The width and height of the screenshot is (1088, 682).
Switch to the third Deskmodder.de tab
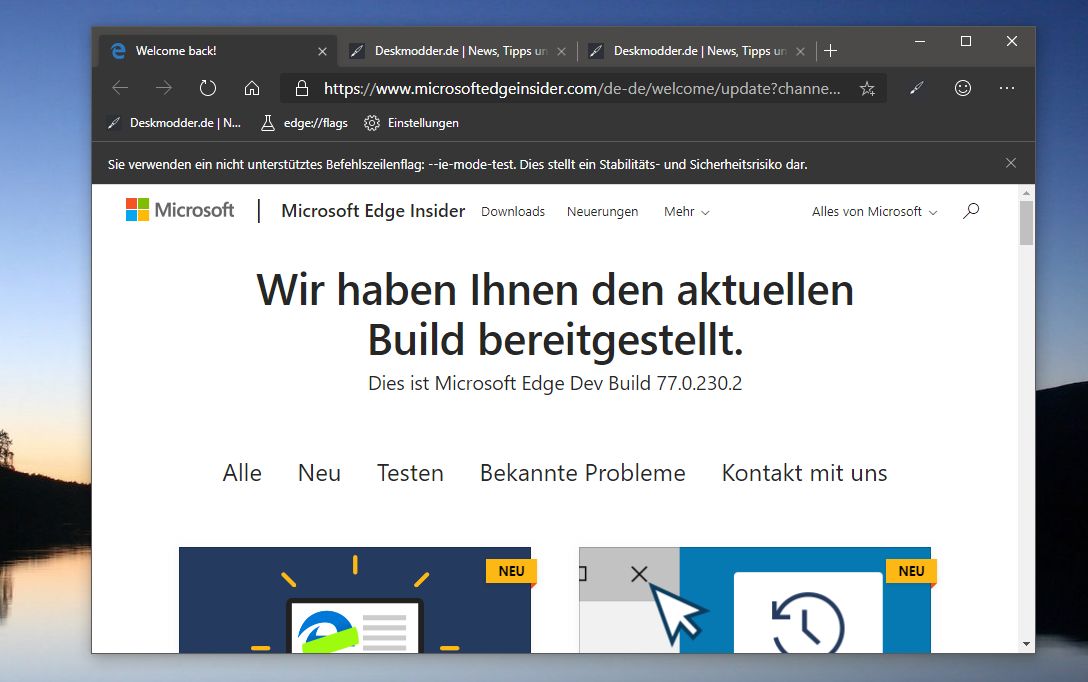[697, 51]
